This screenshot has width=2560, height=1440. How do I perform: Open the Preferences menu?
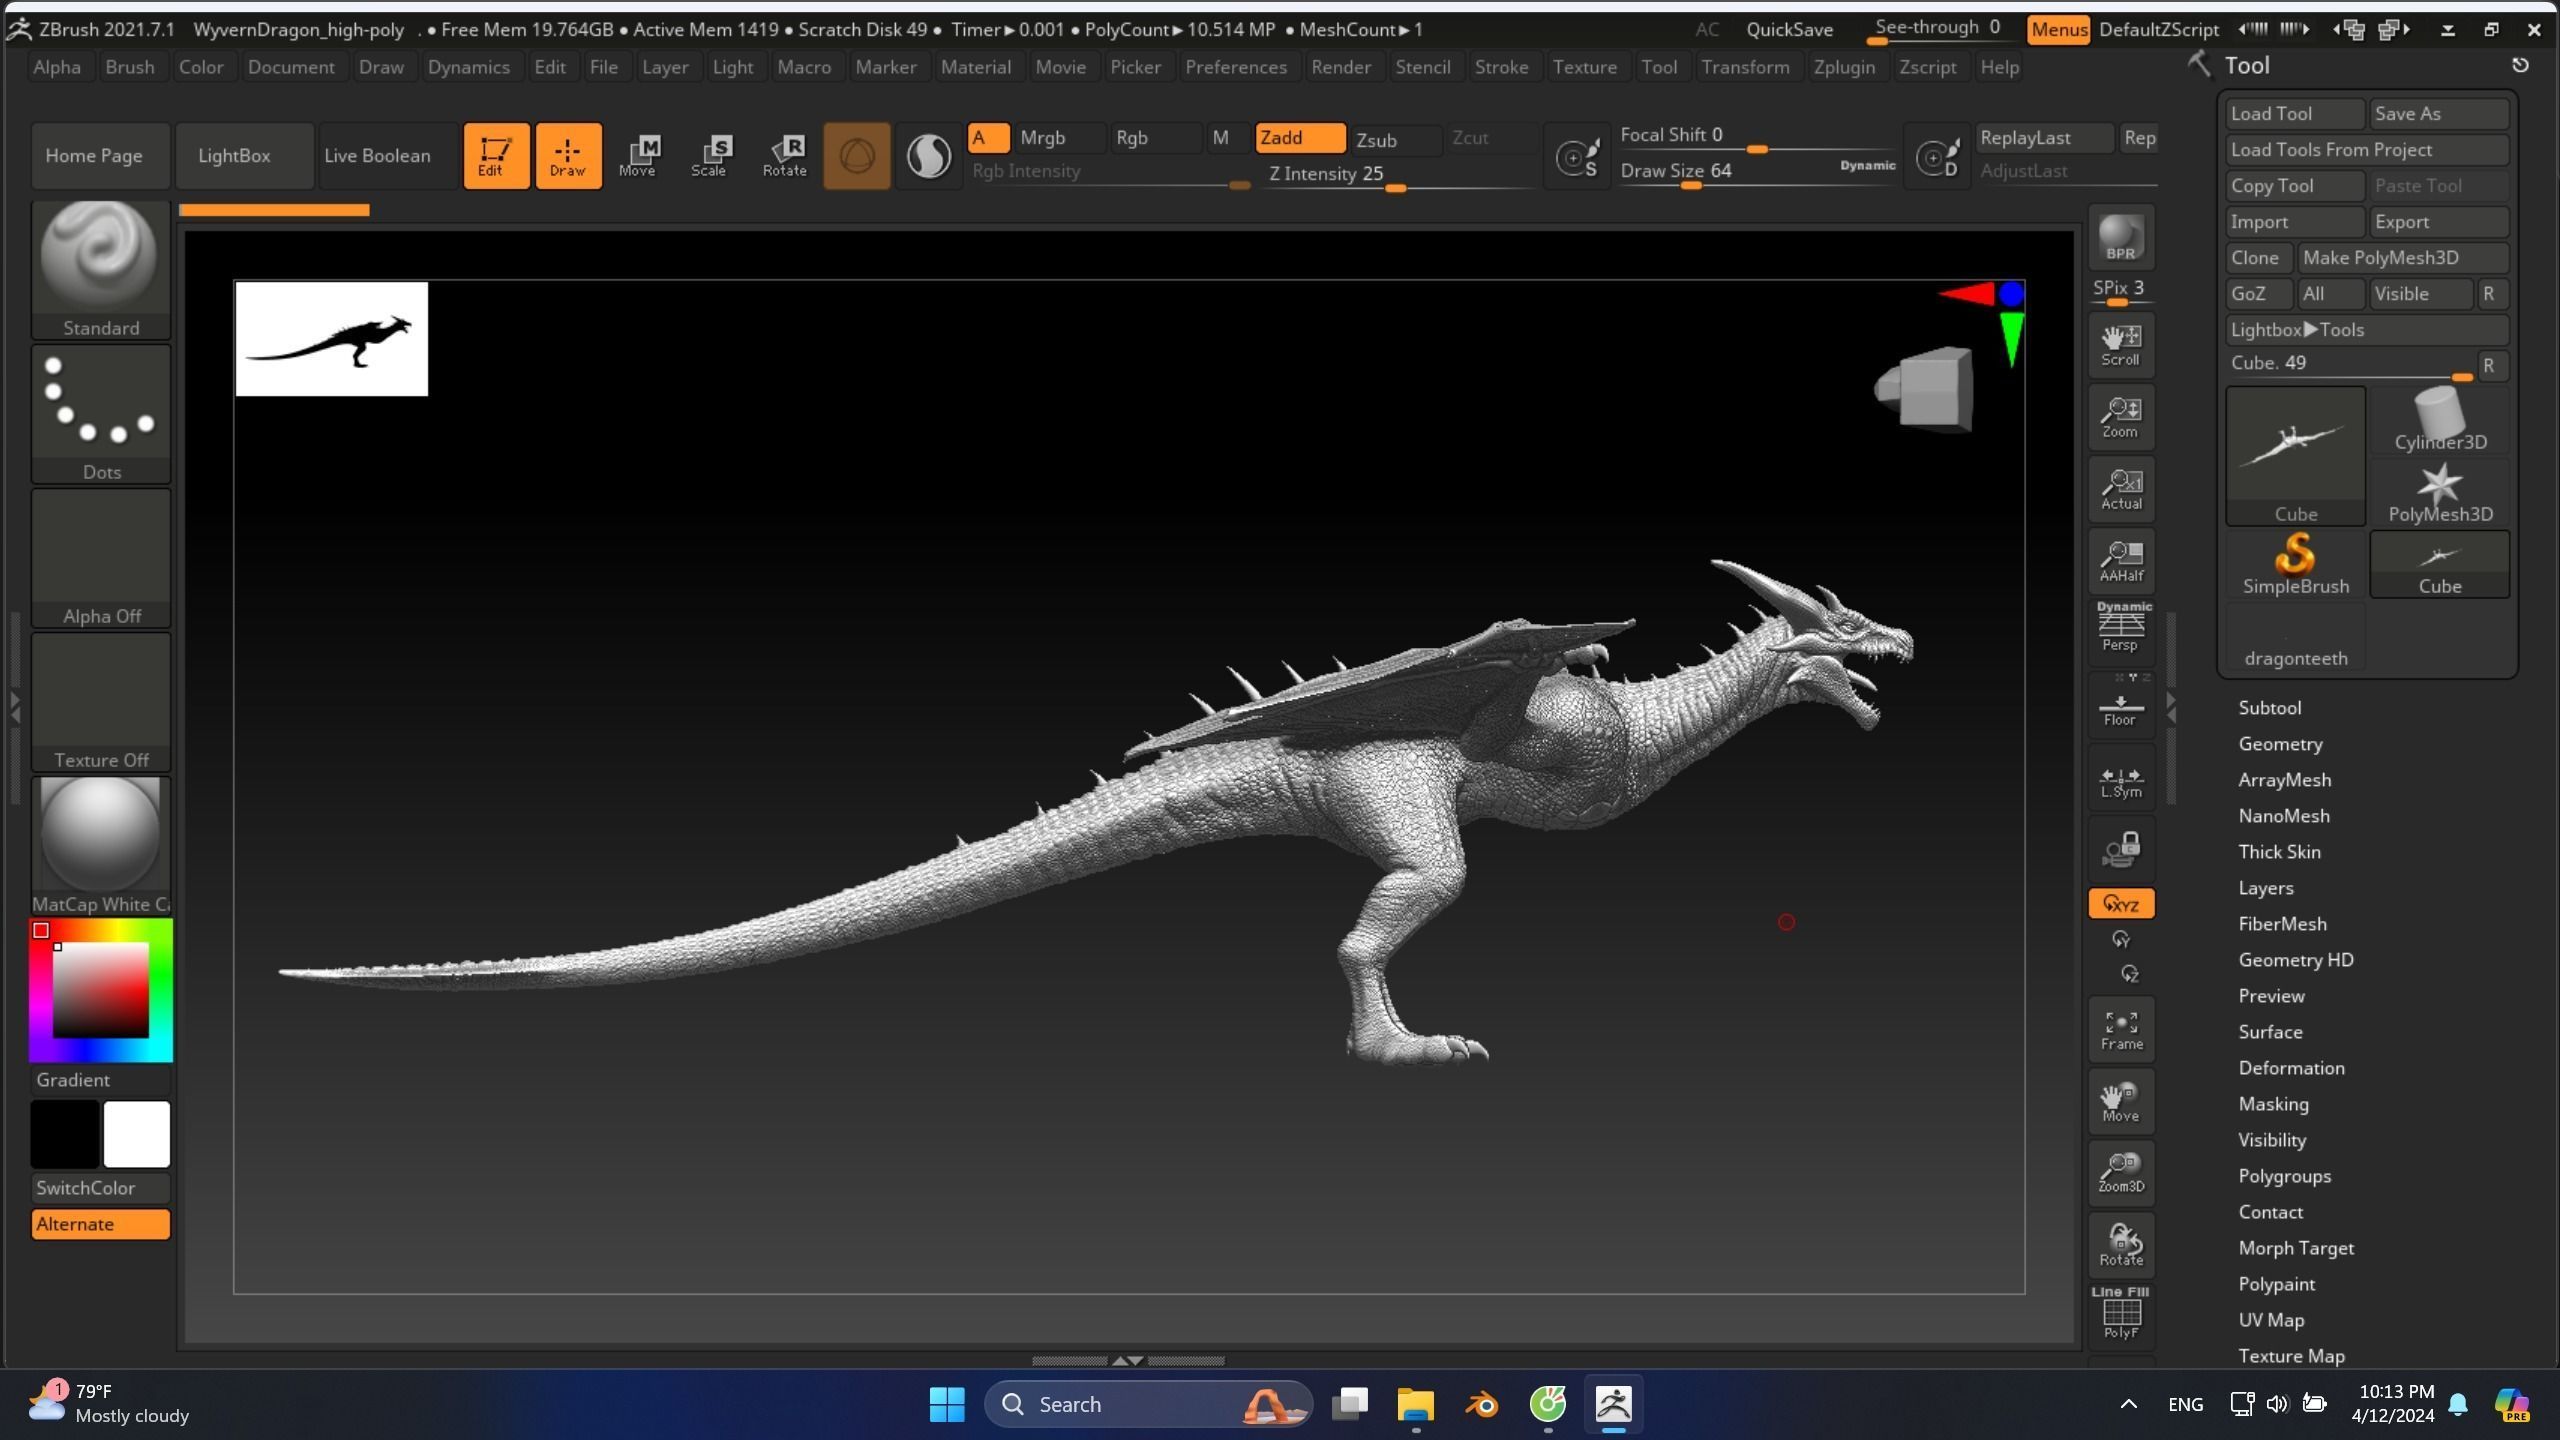point(1236,67)
